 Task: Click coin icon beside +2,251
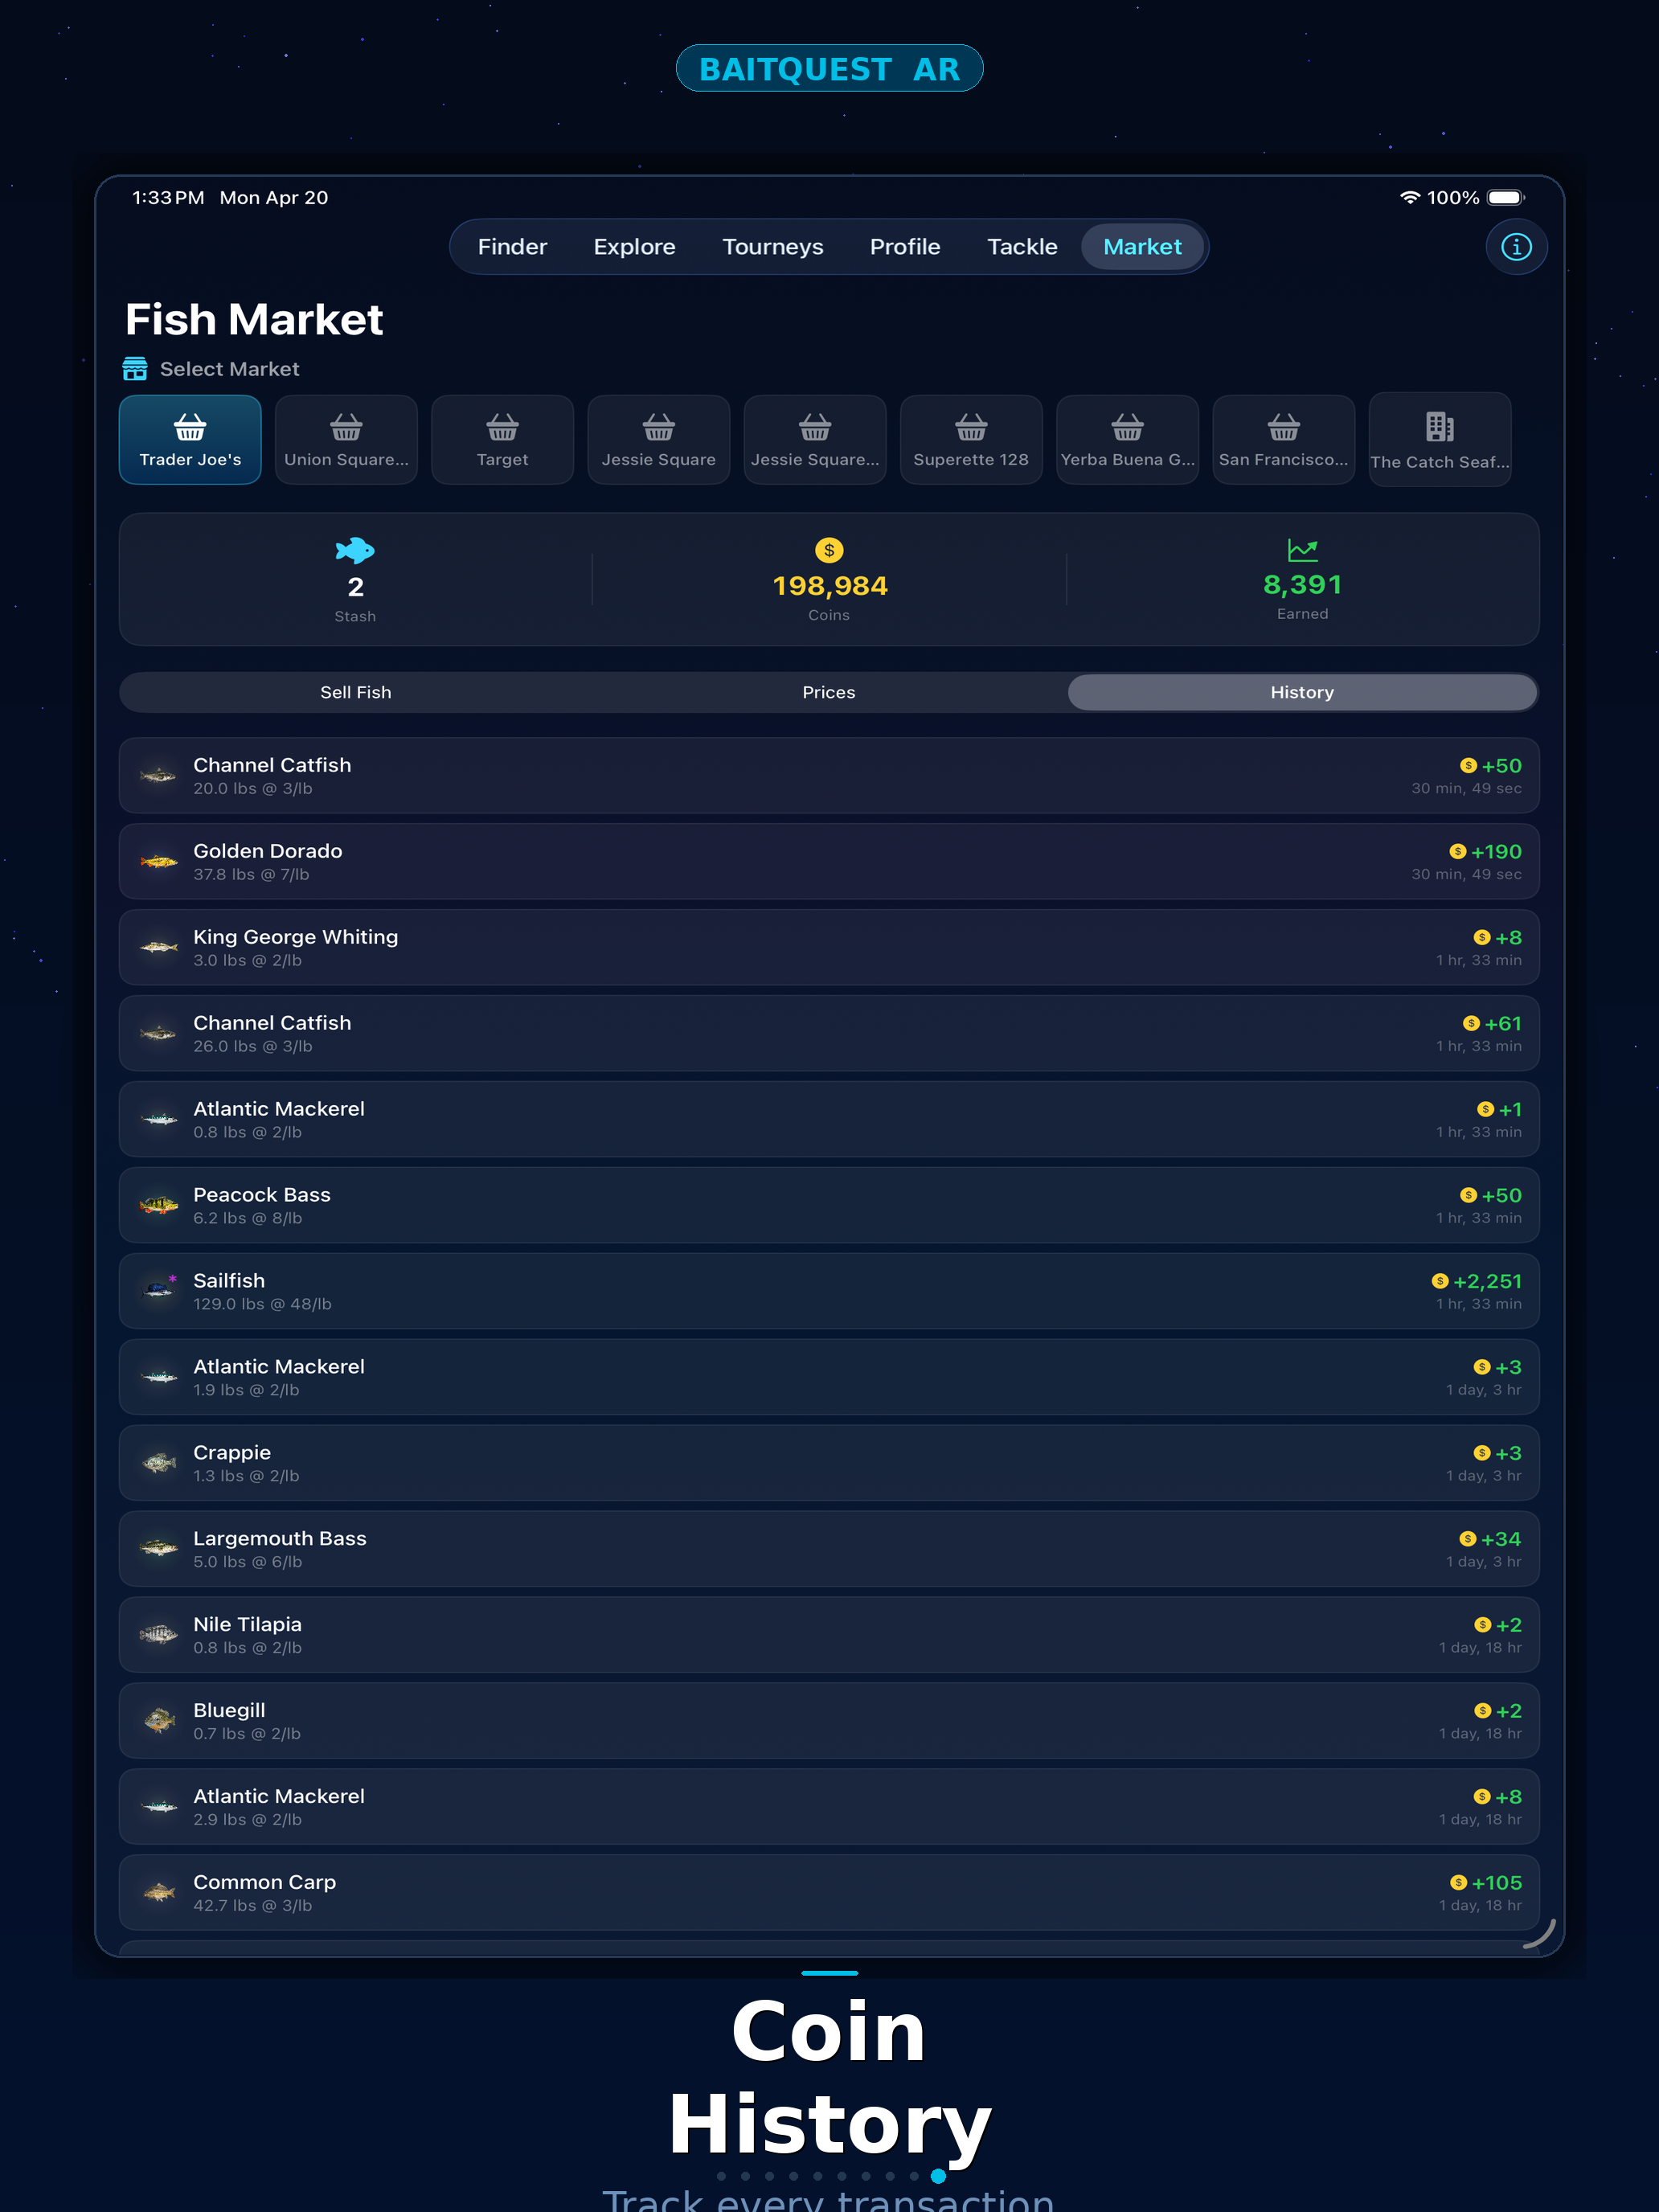coord(1440,1281)
